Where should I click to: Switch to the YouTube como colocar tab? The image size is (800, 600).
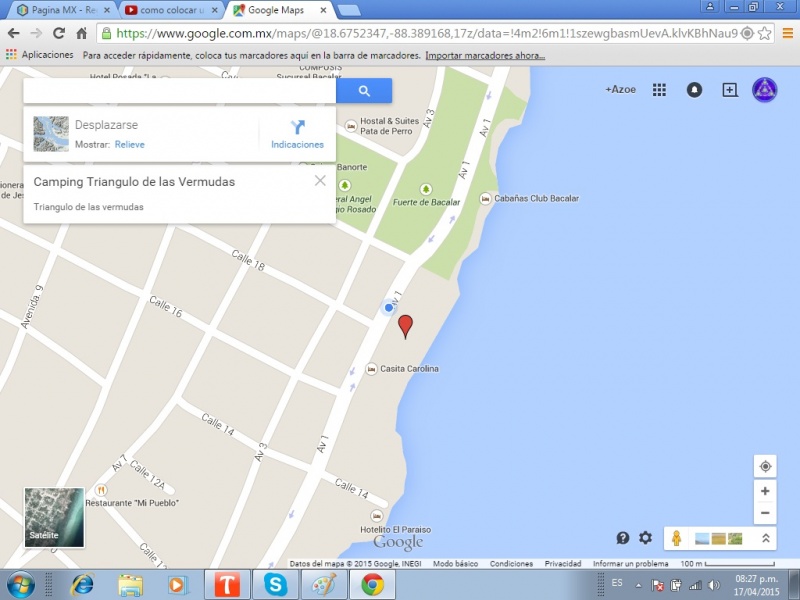167,9
